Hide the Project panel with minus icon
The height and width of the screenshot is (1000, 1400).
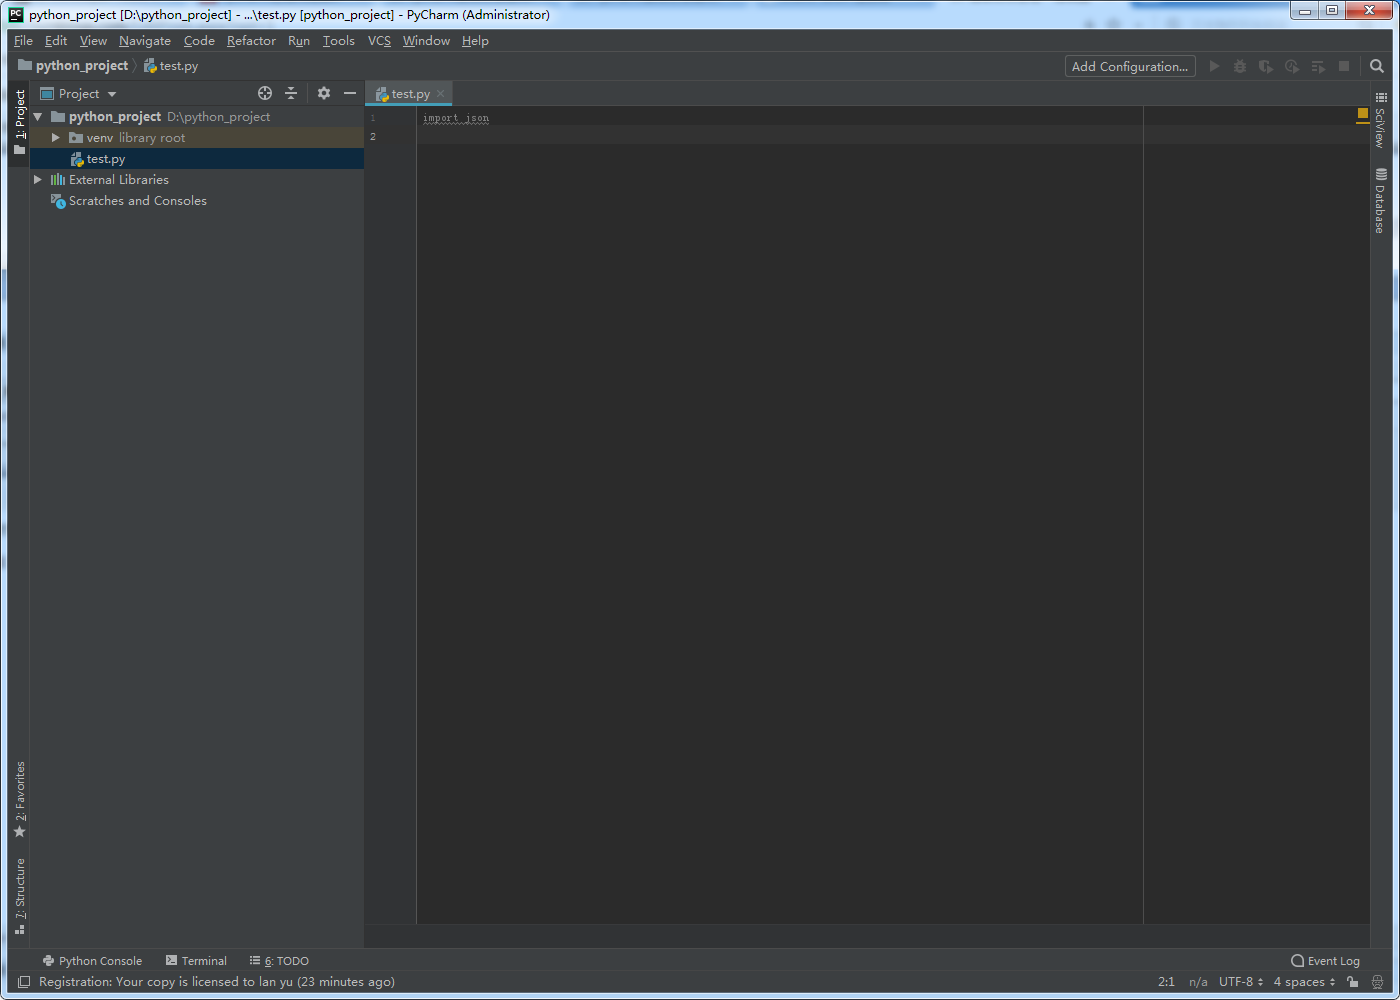pyautogui.click(x=350, y=93)
